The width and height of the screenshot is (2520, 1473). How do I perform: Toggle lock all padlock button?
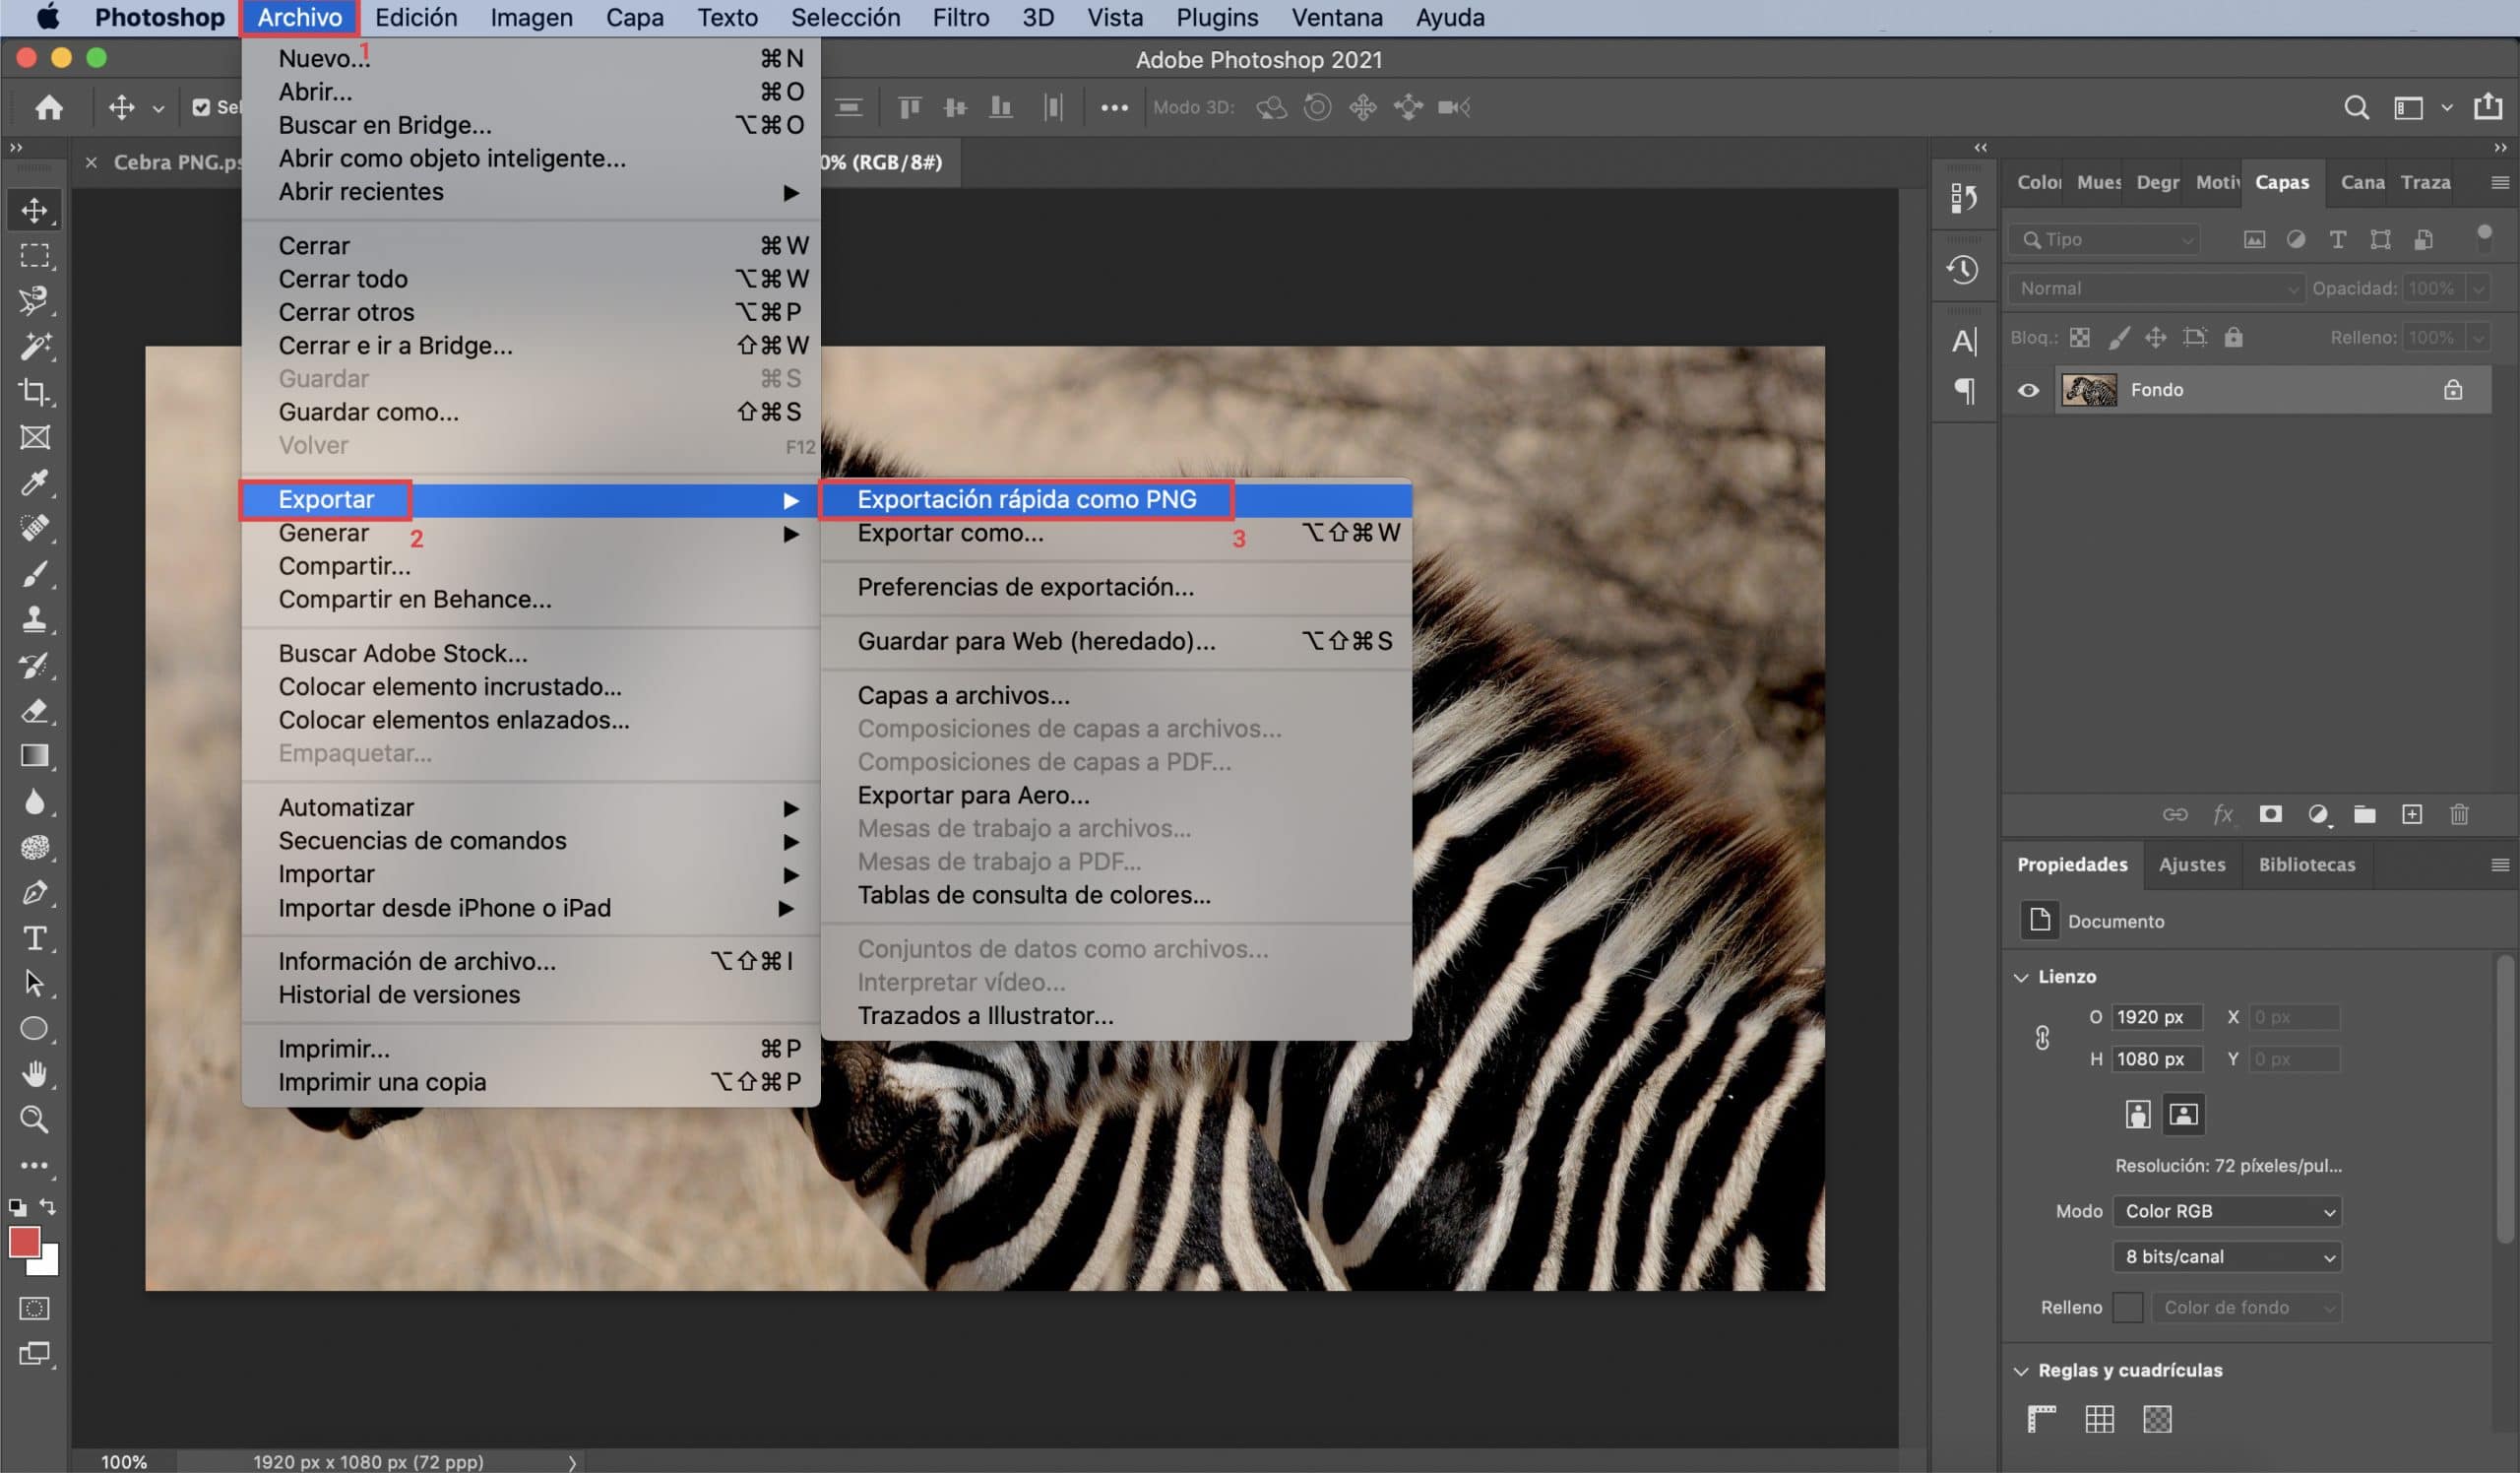tap(2233, 337)
